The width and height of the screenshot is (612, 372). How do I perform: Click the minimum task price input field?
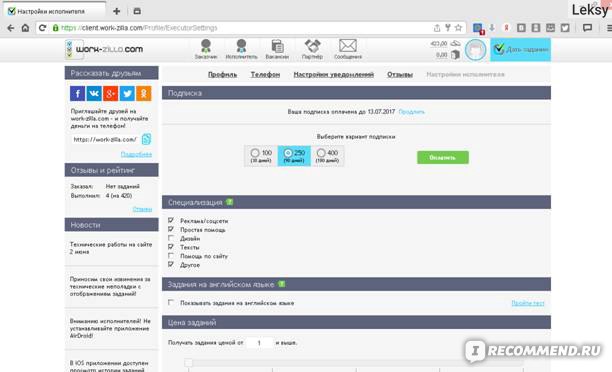(259, 343)
